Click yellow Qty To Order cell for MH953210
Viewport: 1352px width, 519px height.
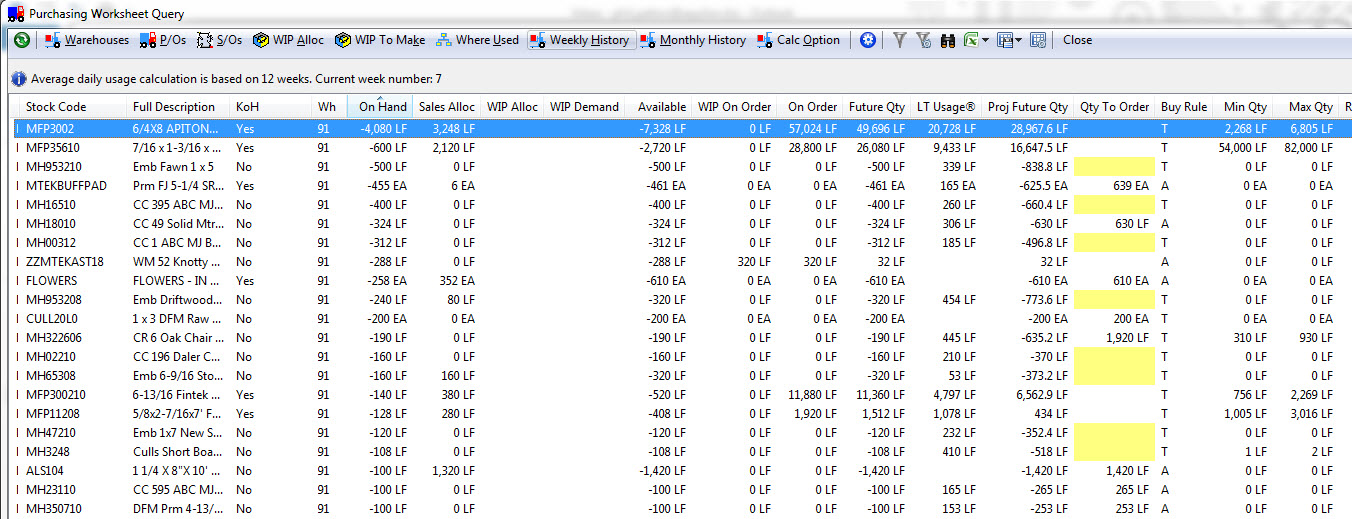pos(1112,167)
